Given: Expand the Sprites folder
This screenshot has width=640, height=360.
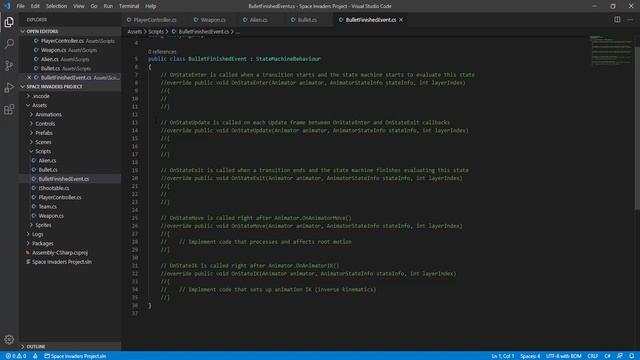Looking at the screenshot, I should click(70, 225).
